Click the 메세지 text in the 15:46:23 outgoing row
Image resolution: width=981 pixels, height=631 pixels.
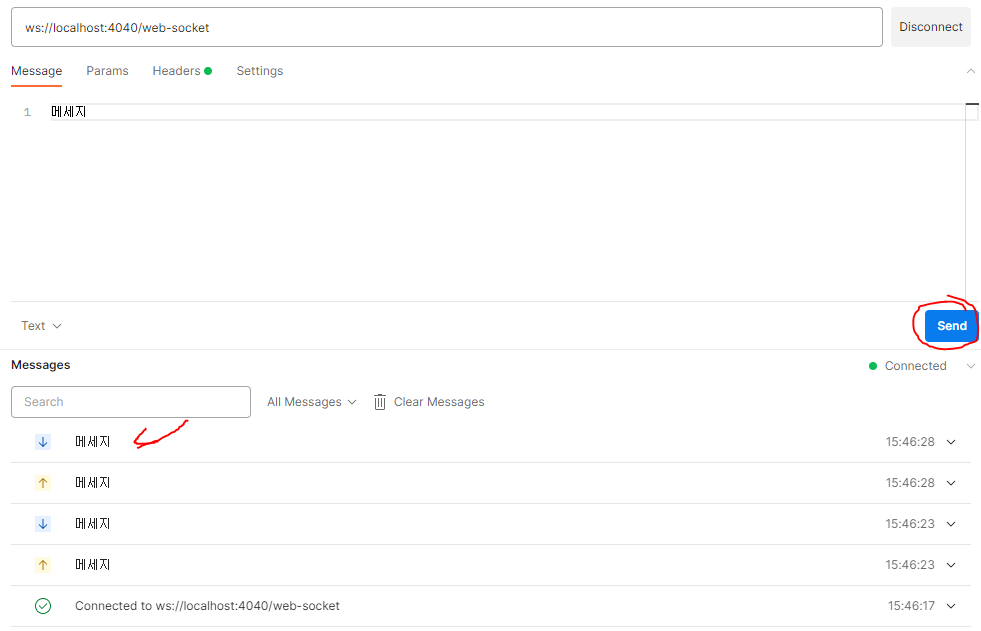coord(93,565)
